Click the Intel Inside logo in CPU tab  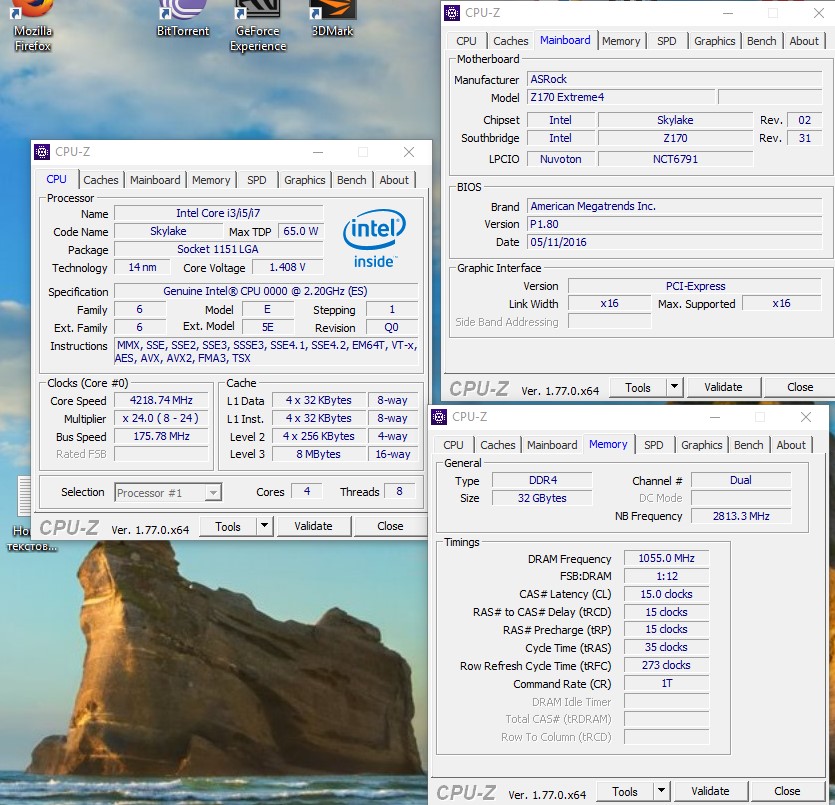(373, 238)
